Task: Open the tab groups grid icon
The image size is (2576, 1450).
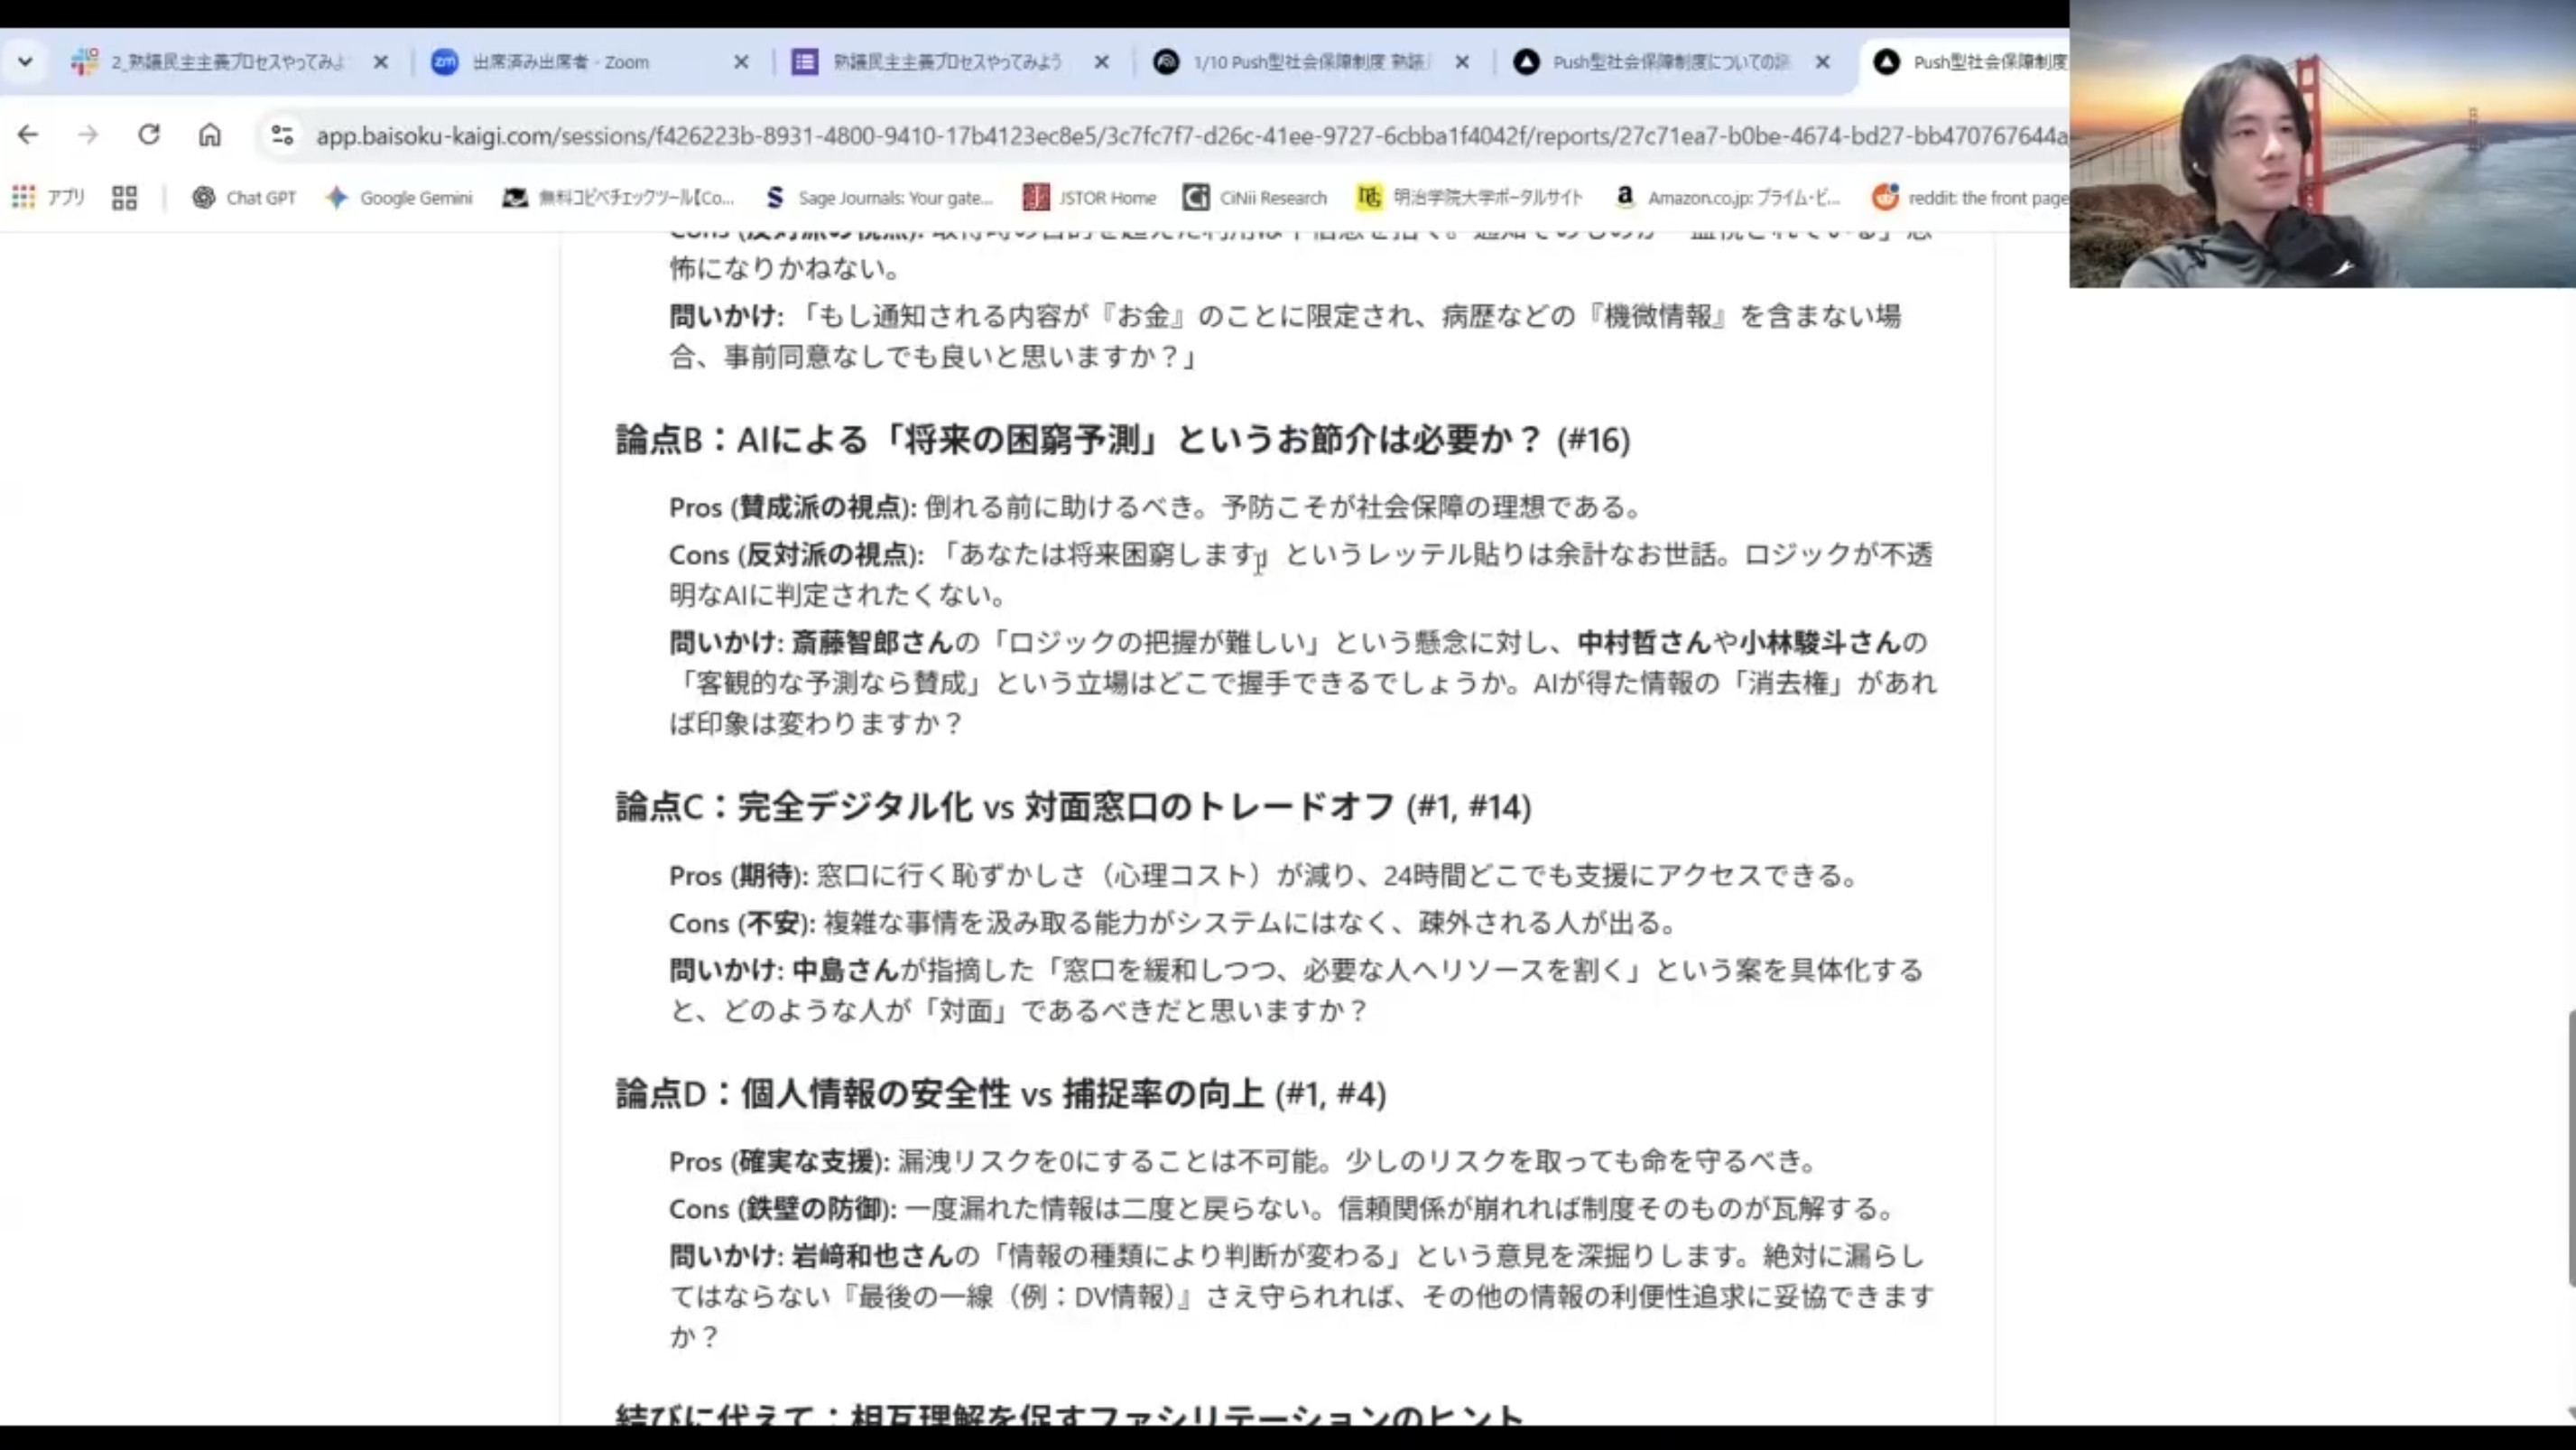Action: [x=124, y=198]
